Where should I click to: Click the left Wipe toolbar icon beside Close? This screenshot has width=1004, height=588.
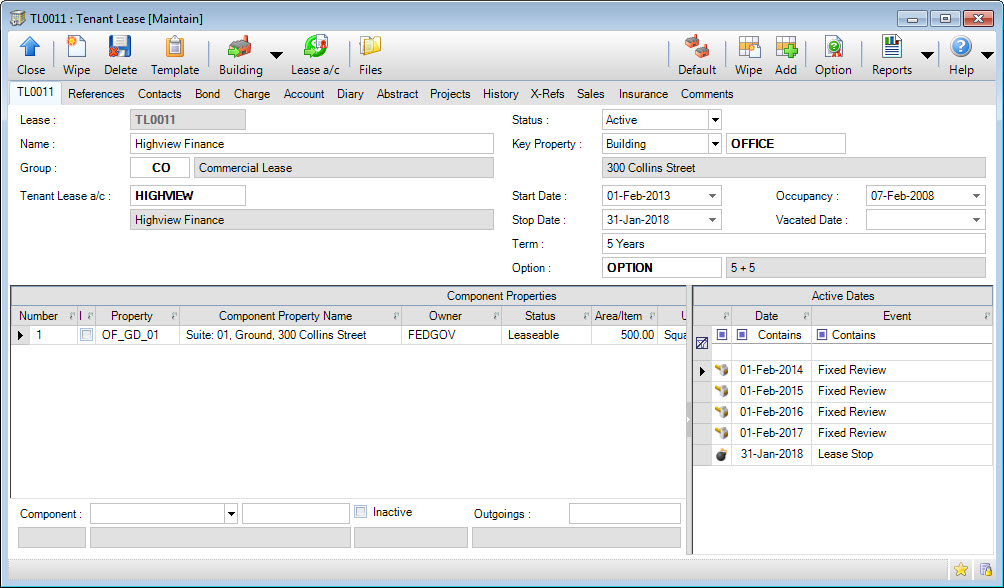[76, 47]
